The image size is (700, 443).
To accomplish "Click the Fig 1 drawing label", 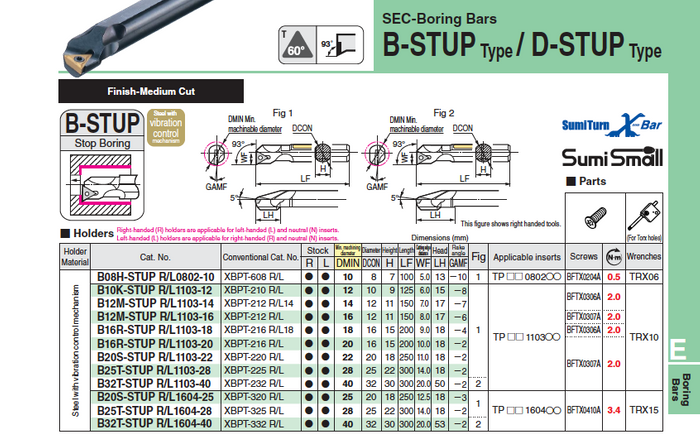I will [282, 113].
